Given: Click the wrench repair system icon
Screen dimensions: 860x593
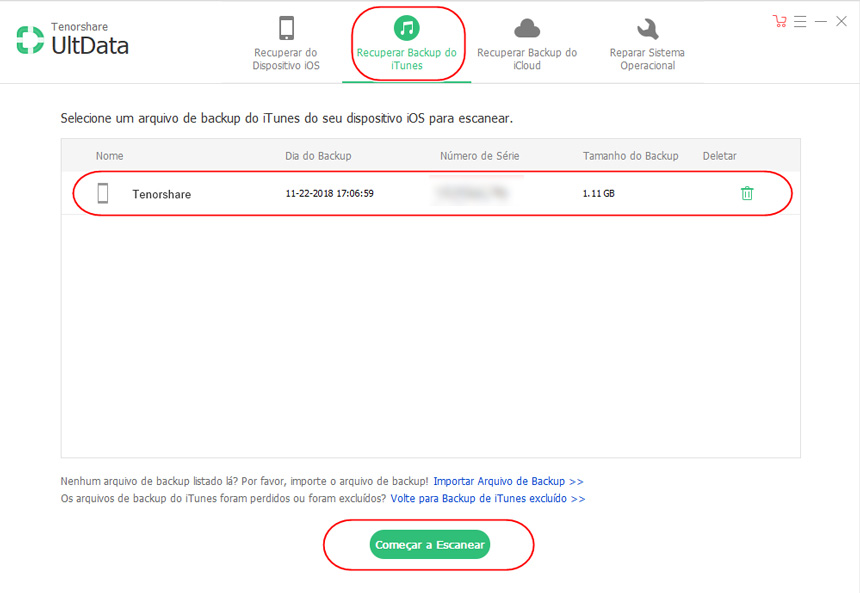Looking at the screenshot, I should (647, 29).
